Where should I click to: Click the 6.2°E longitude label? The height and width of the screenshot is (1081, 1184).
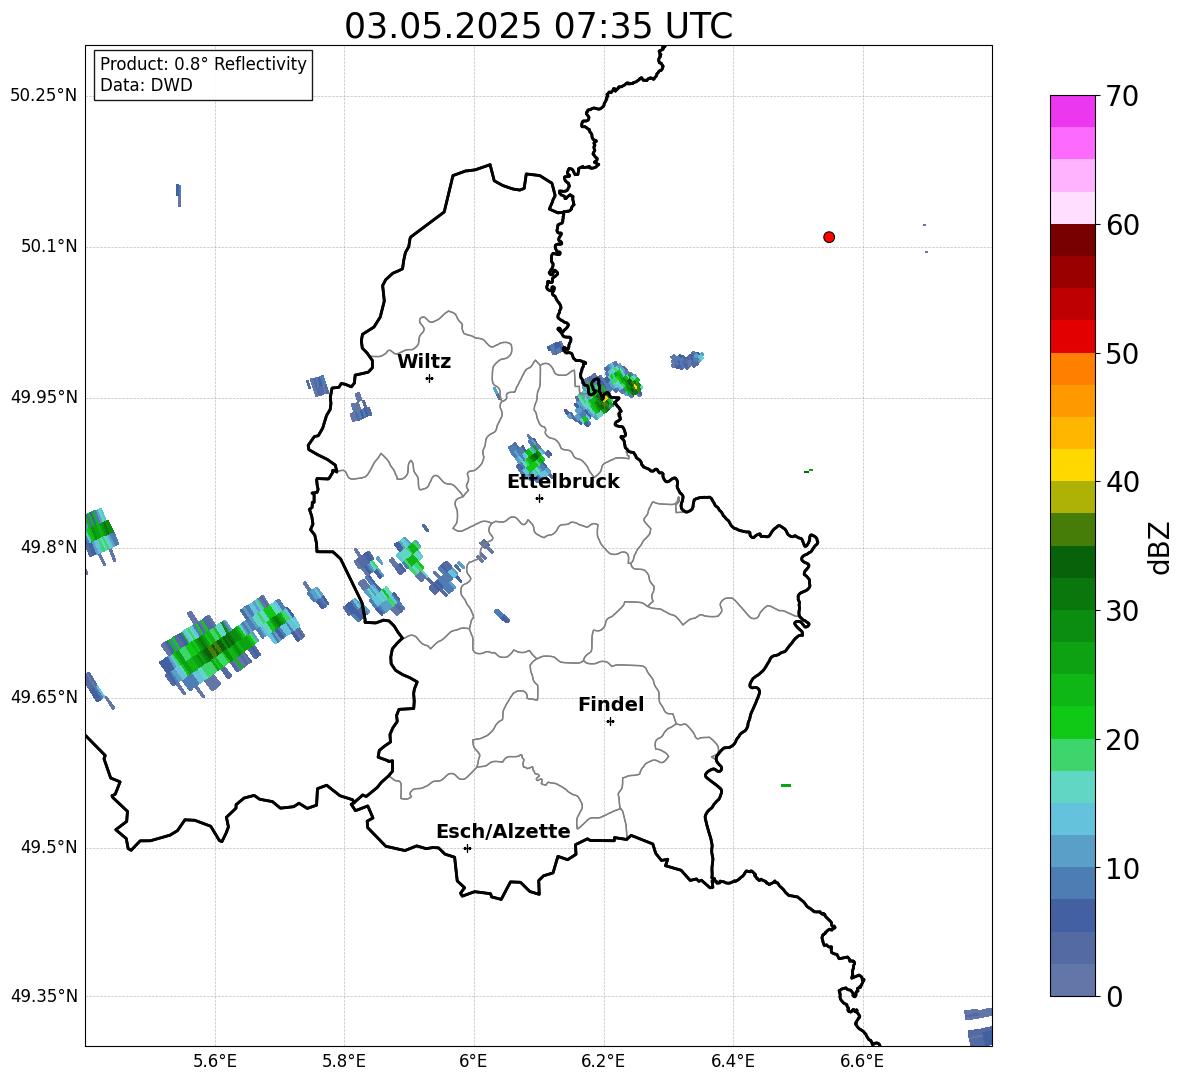[603, 1061]
